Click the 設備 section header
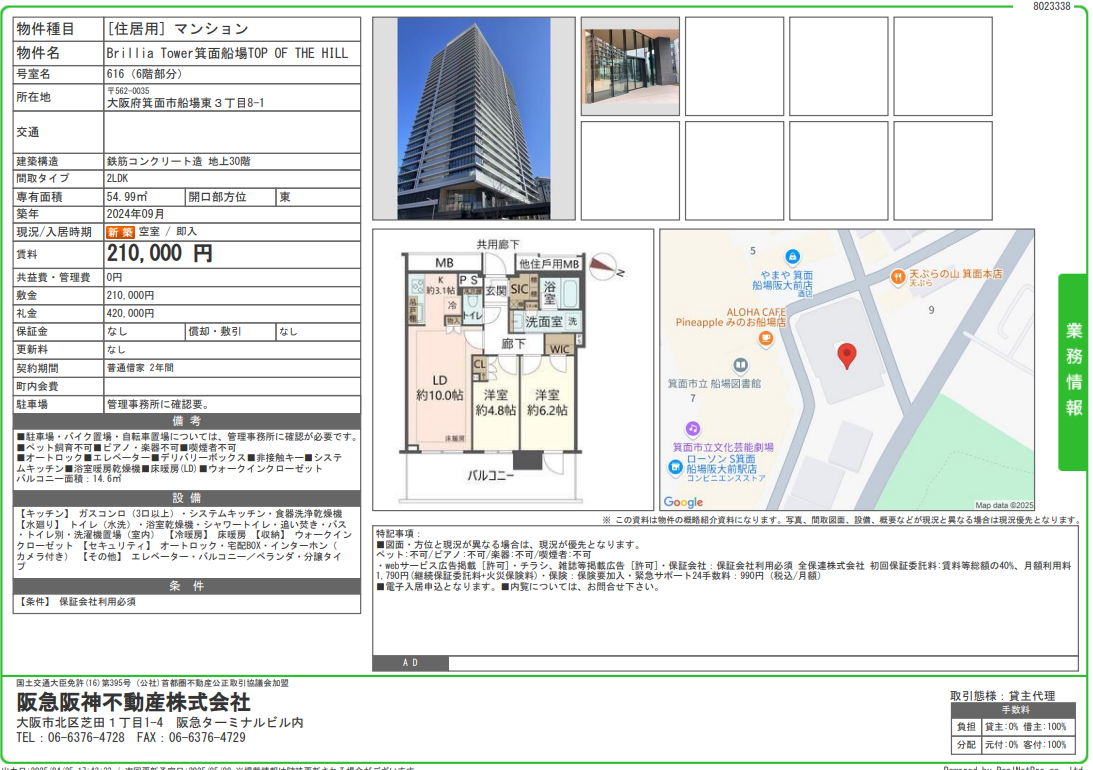 coord(187,498)
